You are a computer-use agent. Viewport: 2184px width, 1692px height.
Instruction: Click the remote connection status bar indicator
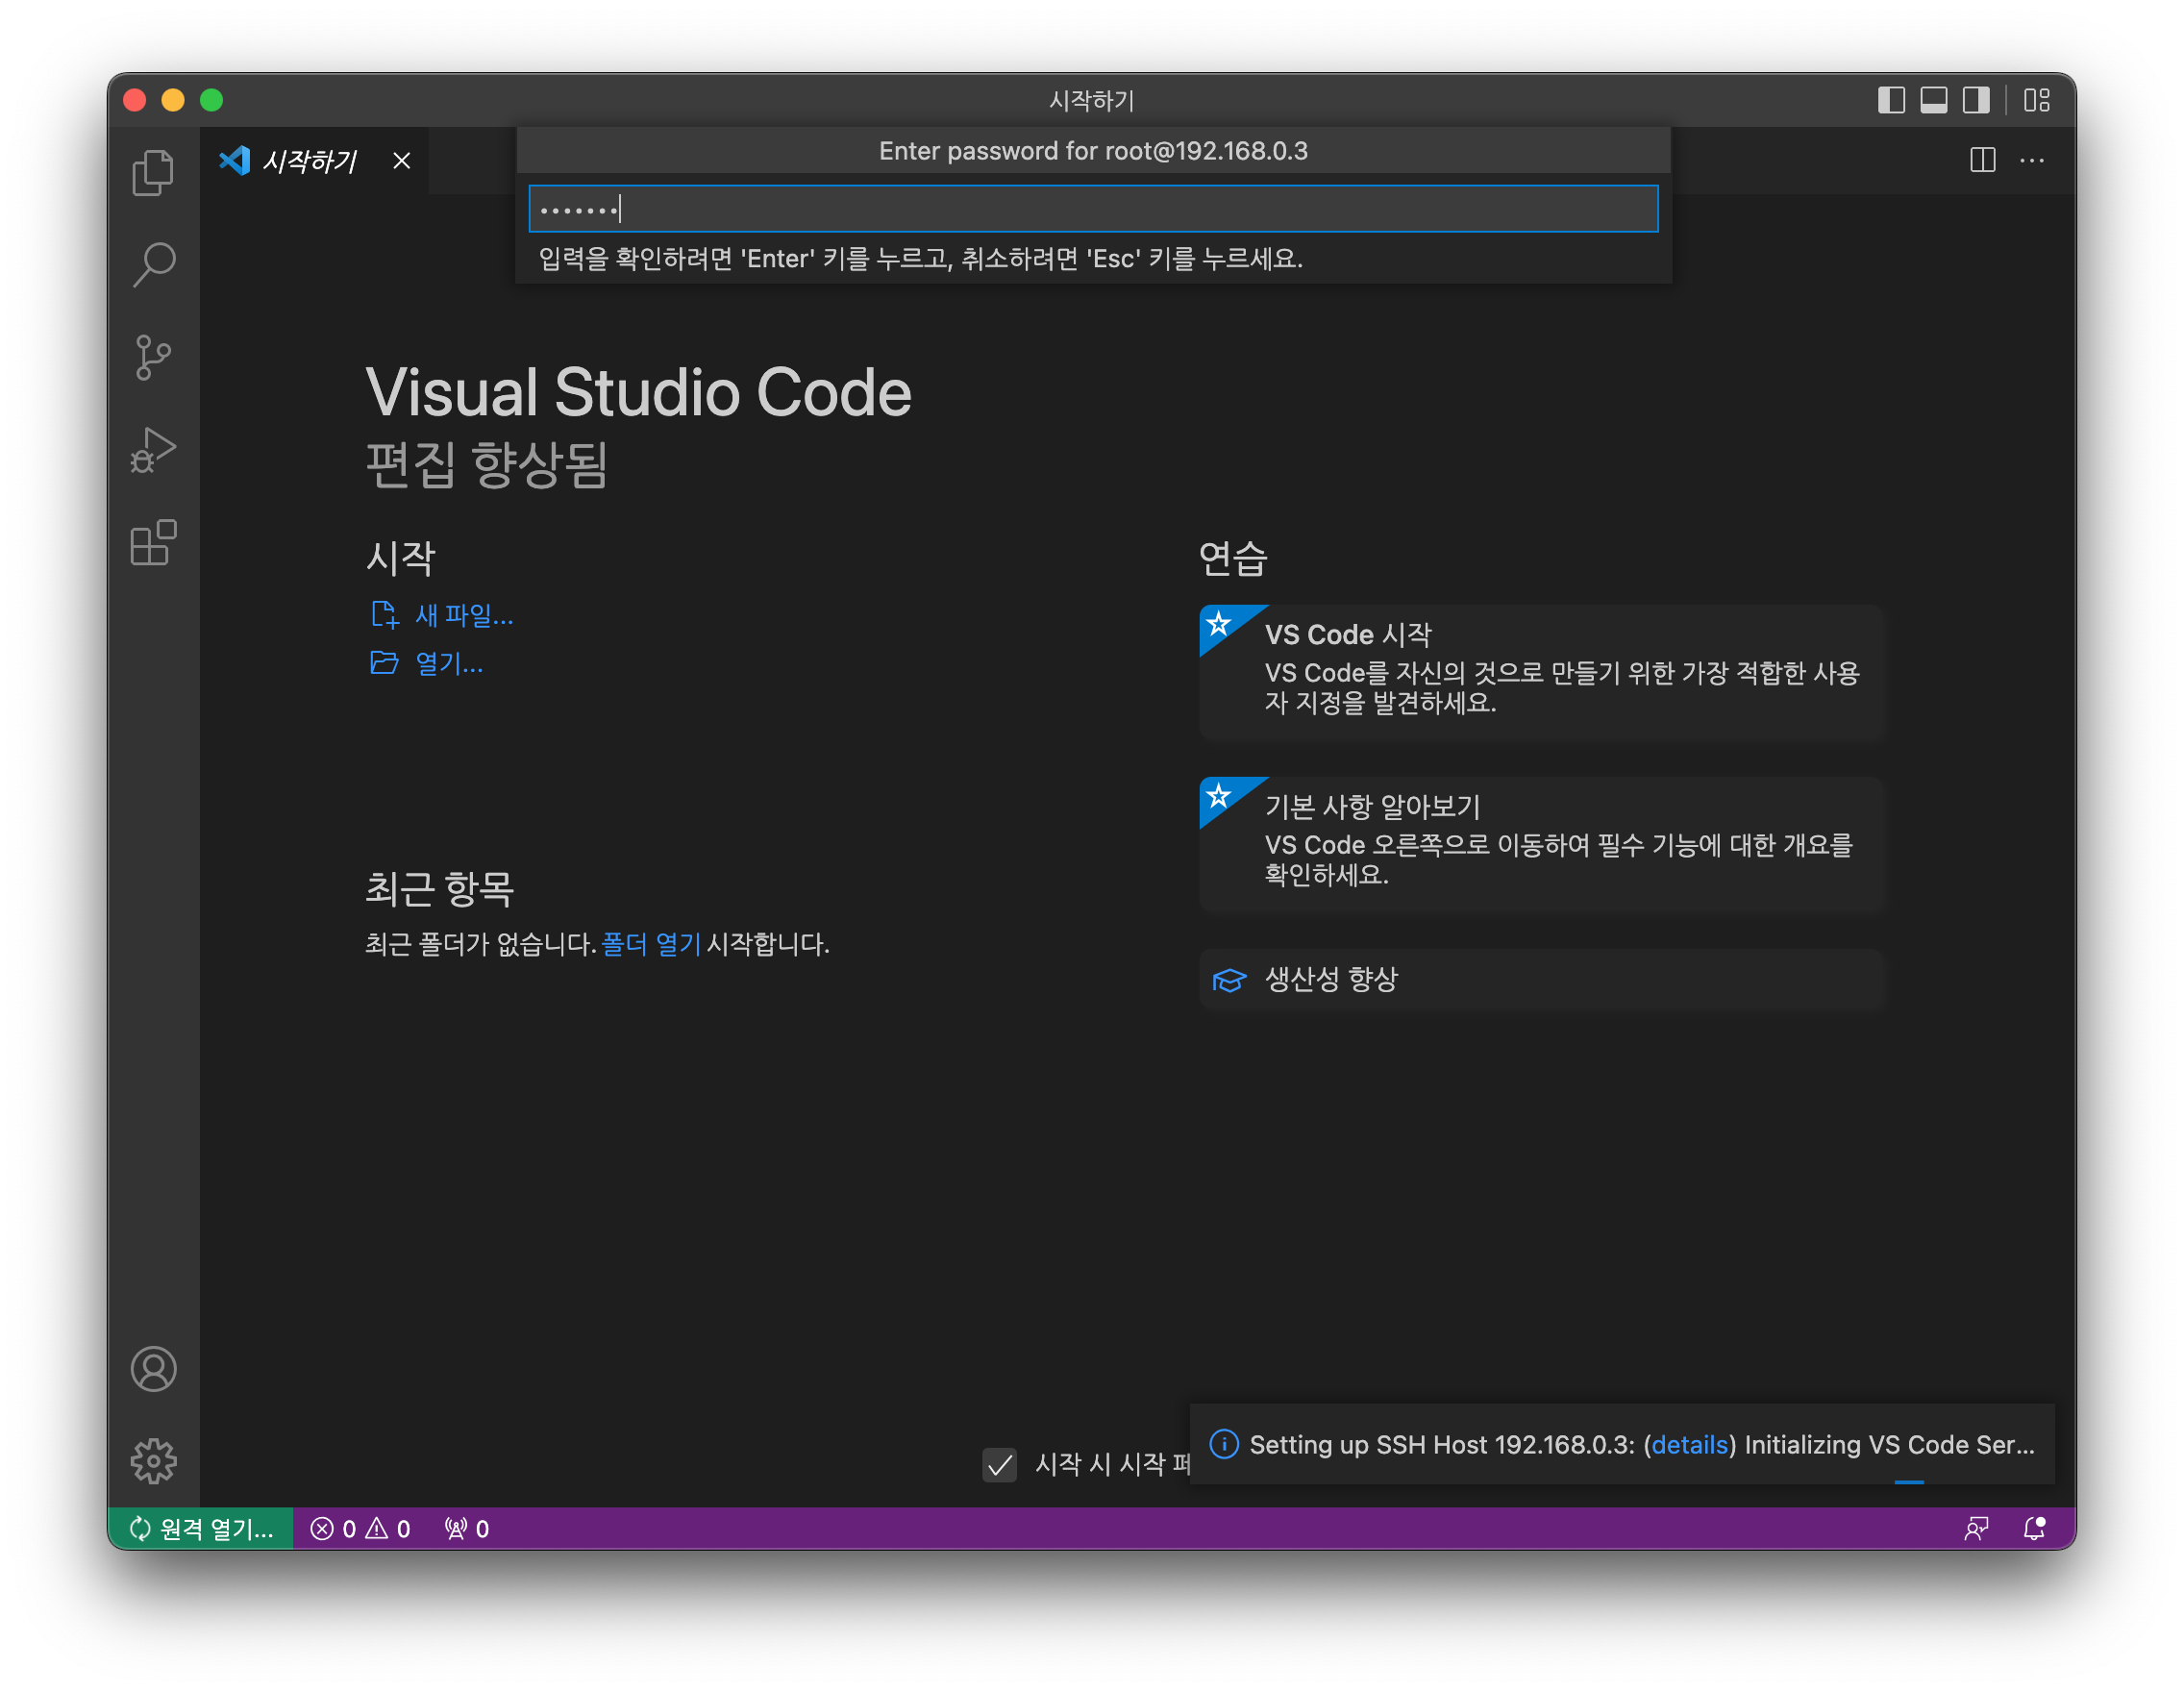tap(201, 1528)
